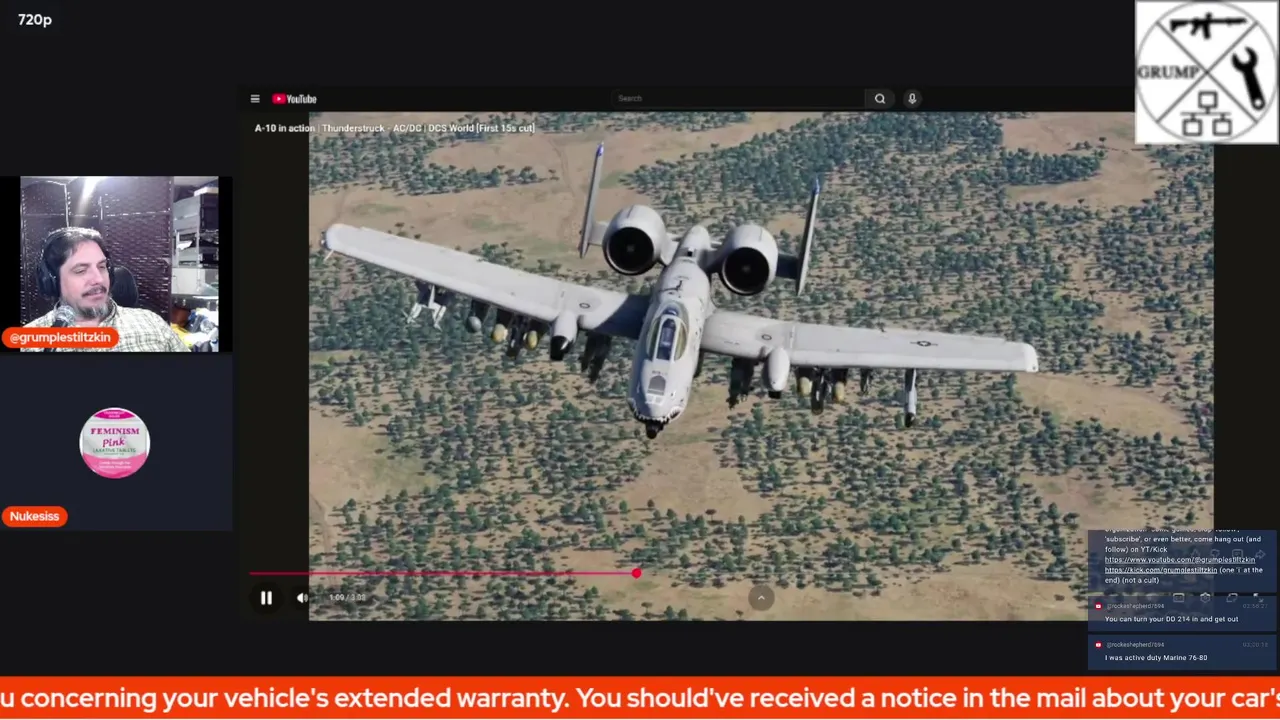Image resolution: width=1280 pixels, height=720 pixels.
Task: Open the kick.com/grumplestiltzkin link
Action: pyautogui.click(x=1161, y=570)
